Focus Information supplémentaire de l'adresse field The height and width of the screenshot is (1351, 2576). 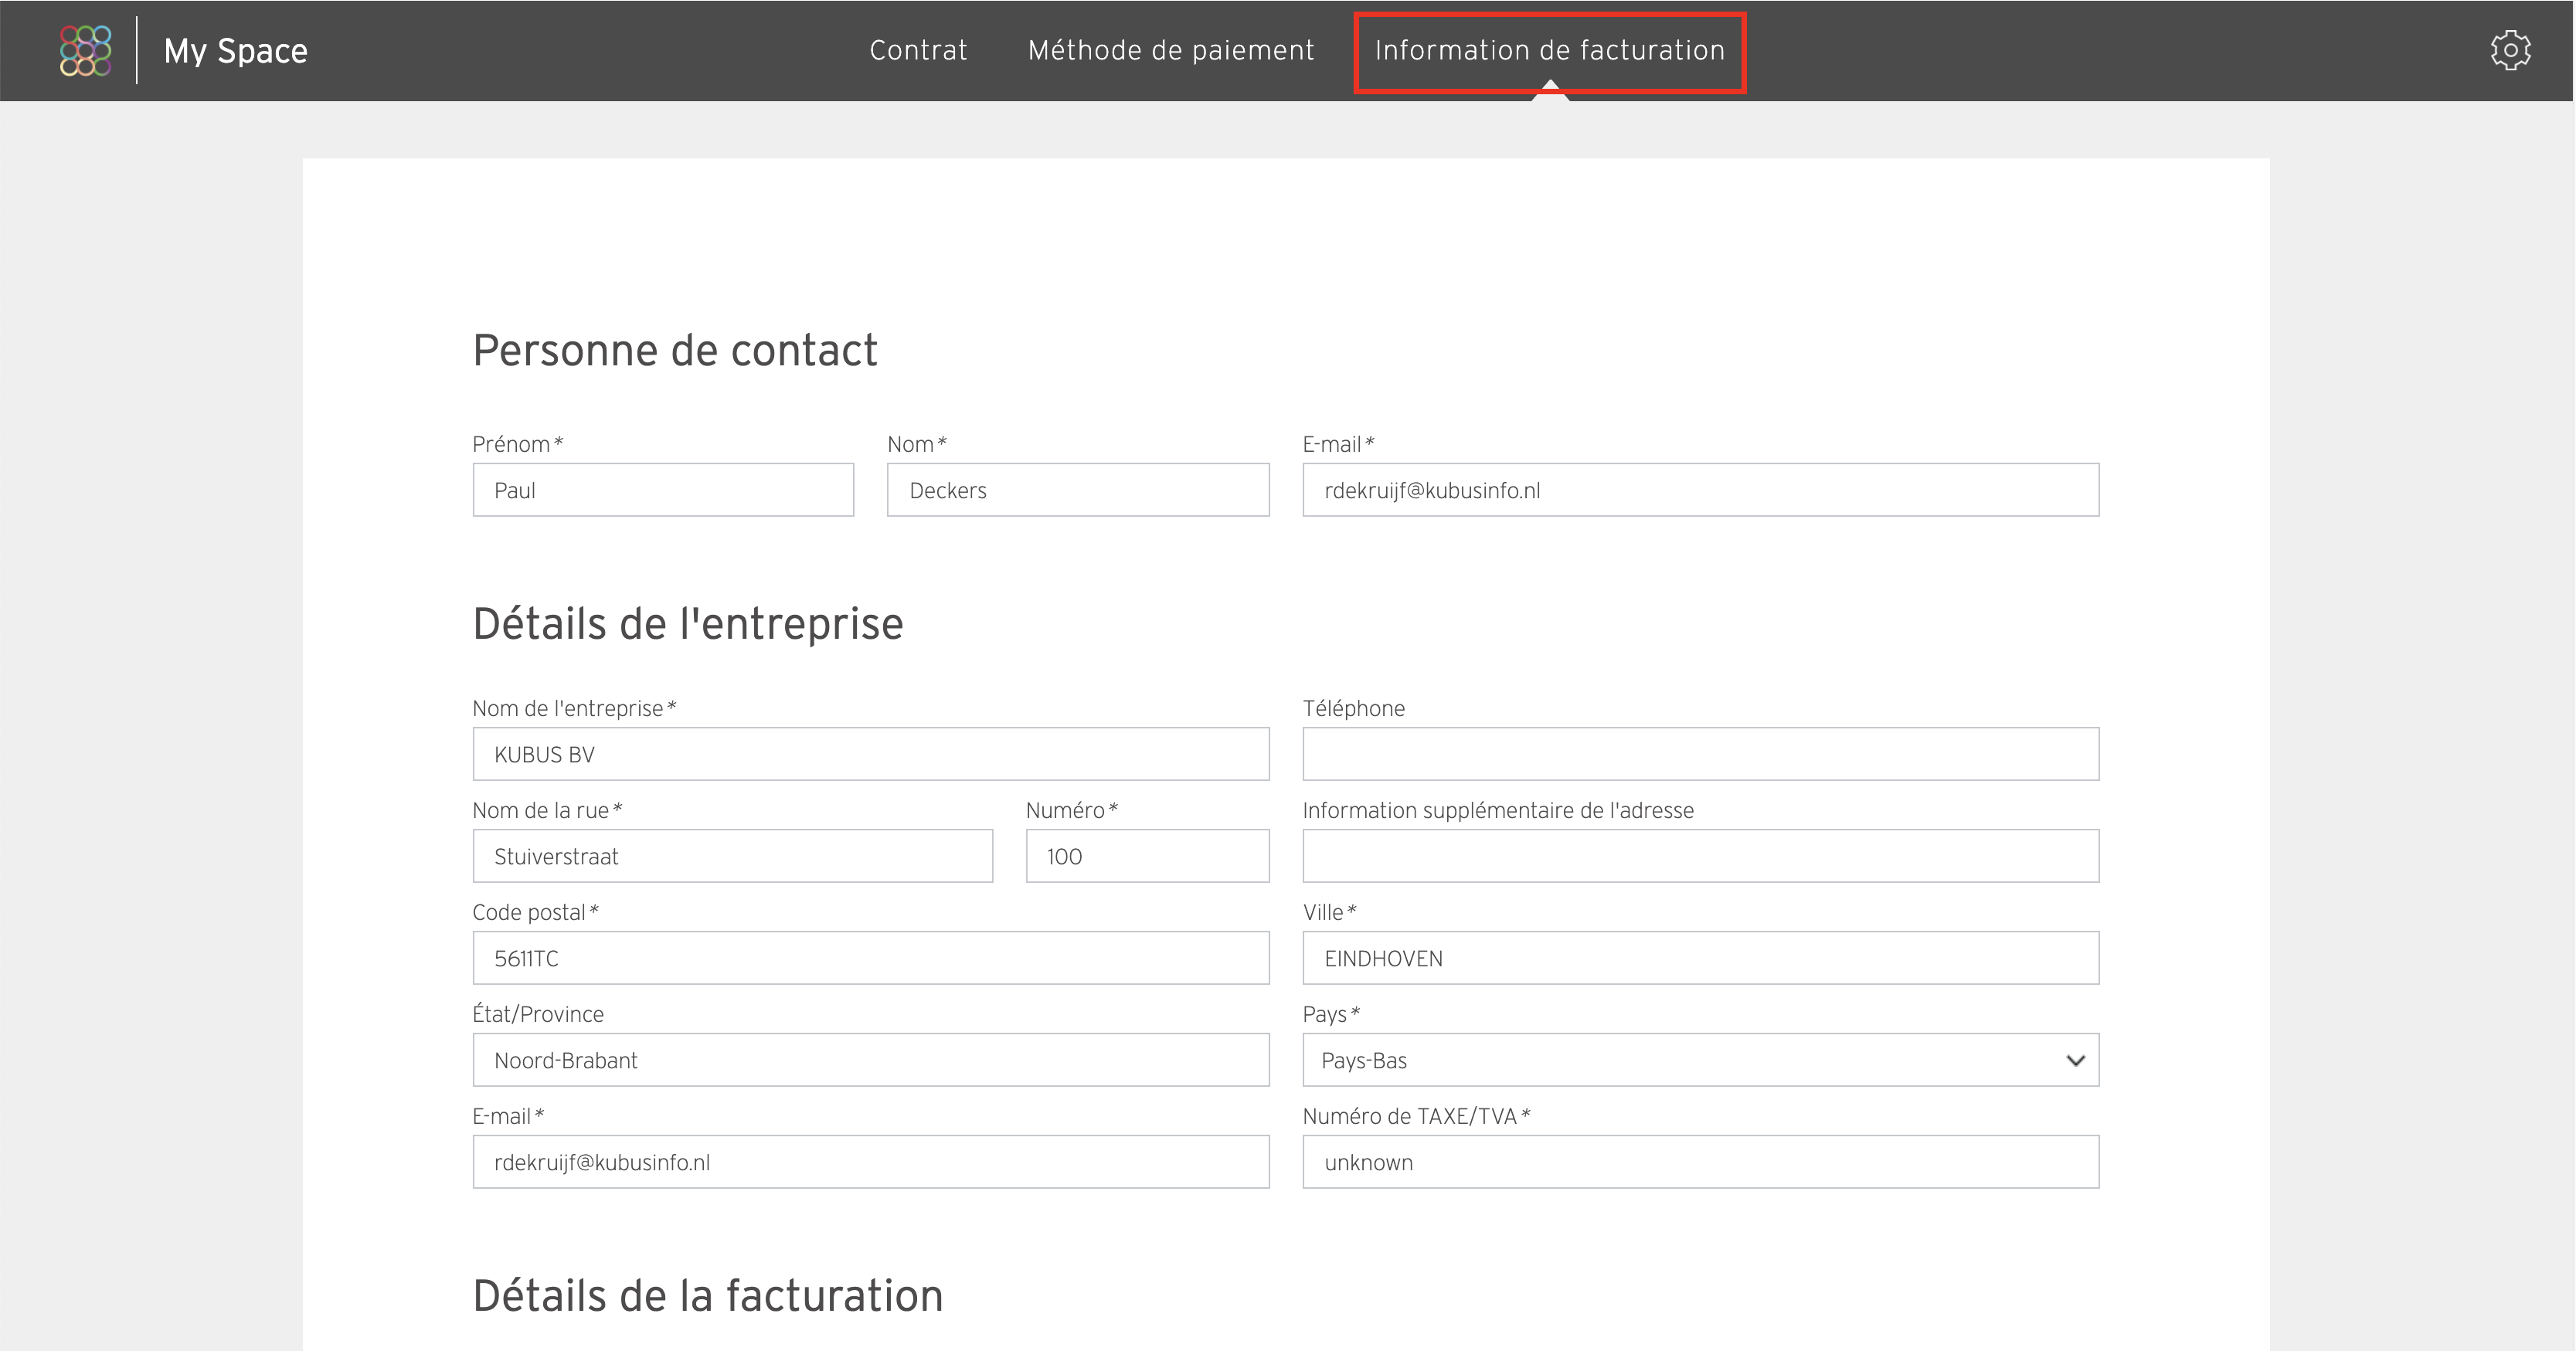click(x=1700, y=856)
